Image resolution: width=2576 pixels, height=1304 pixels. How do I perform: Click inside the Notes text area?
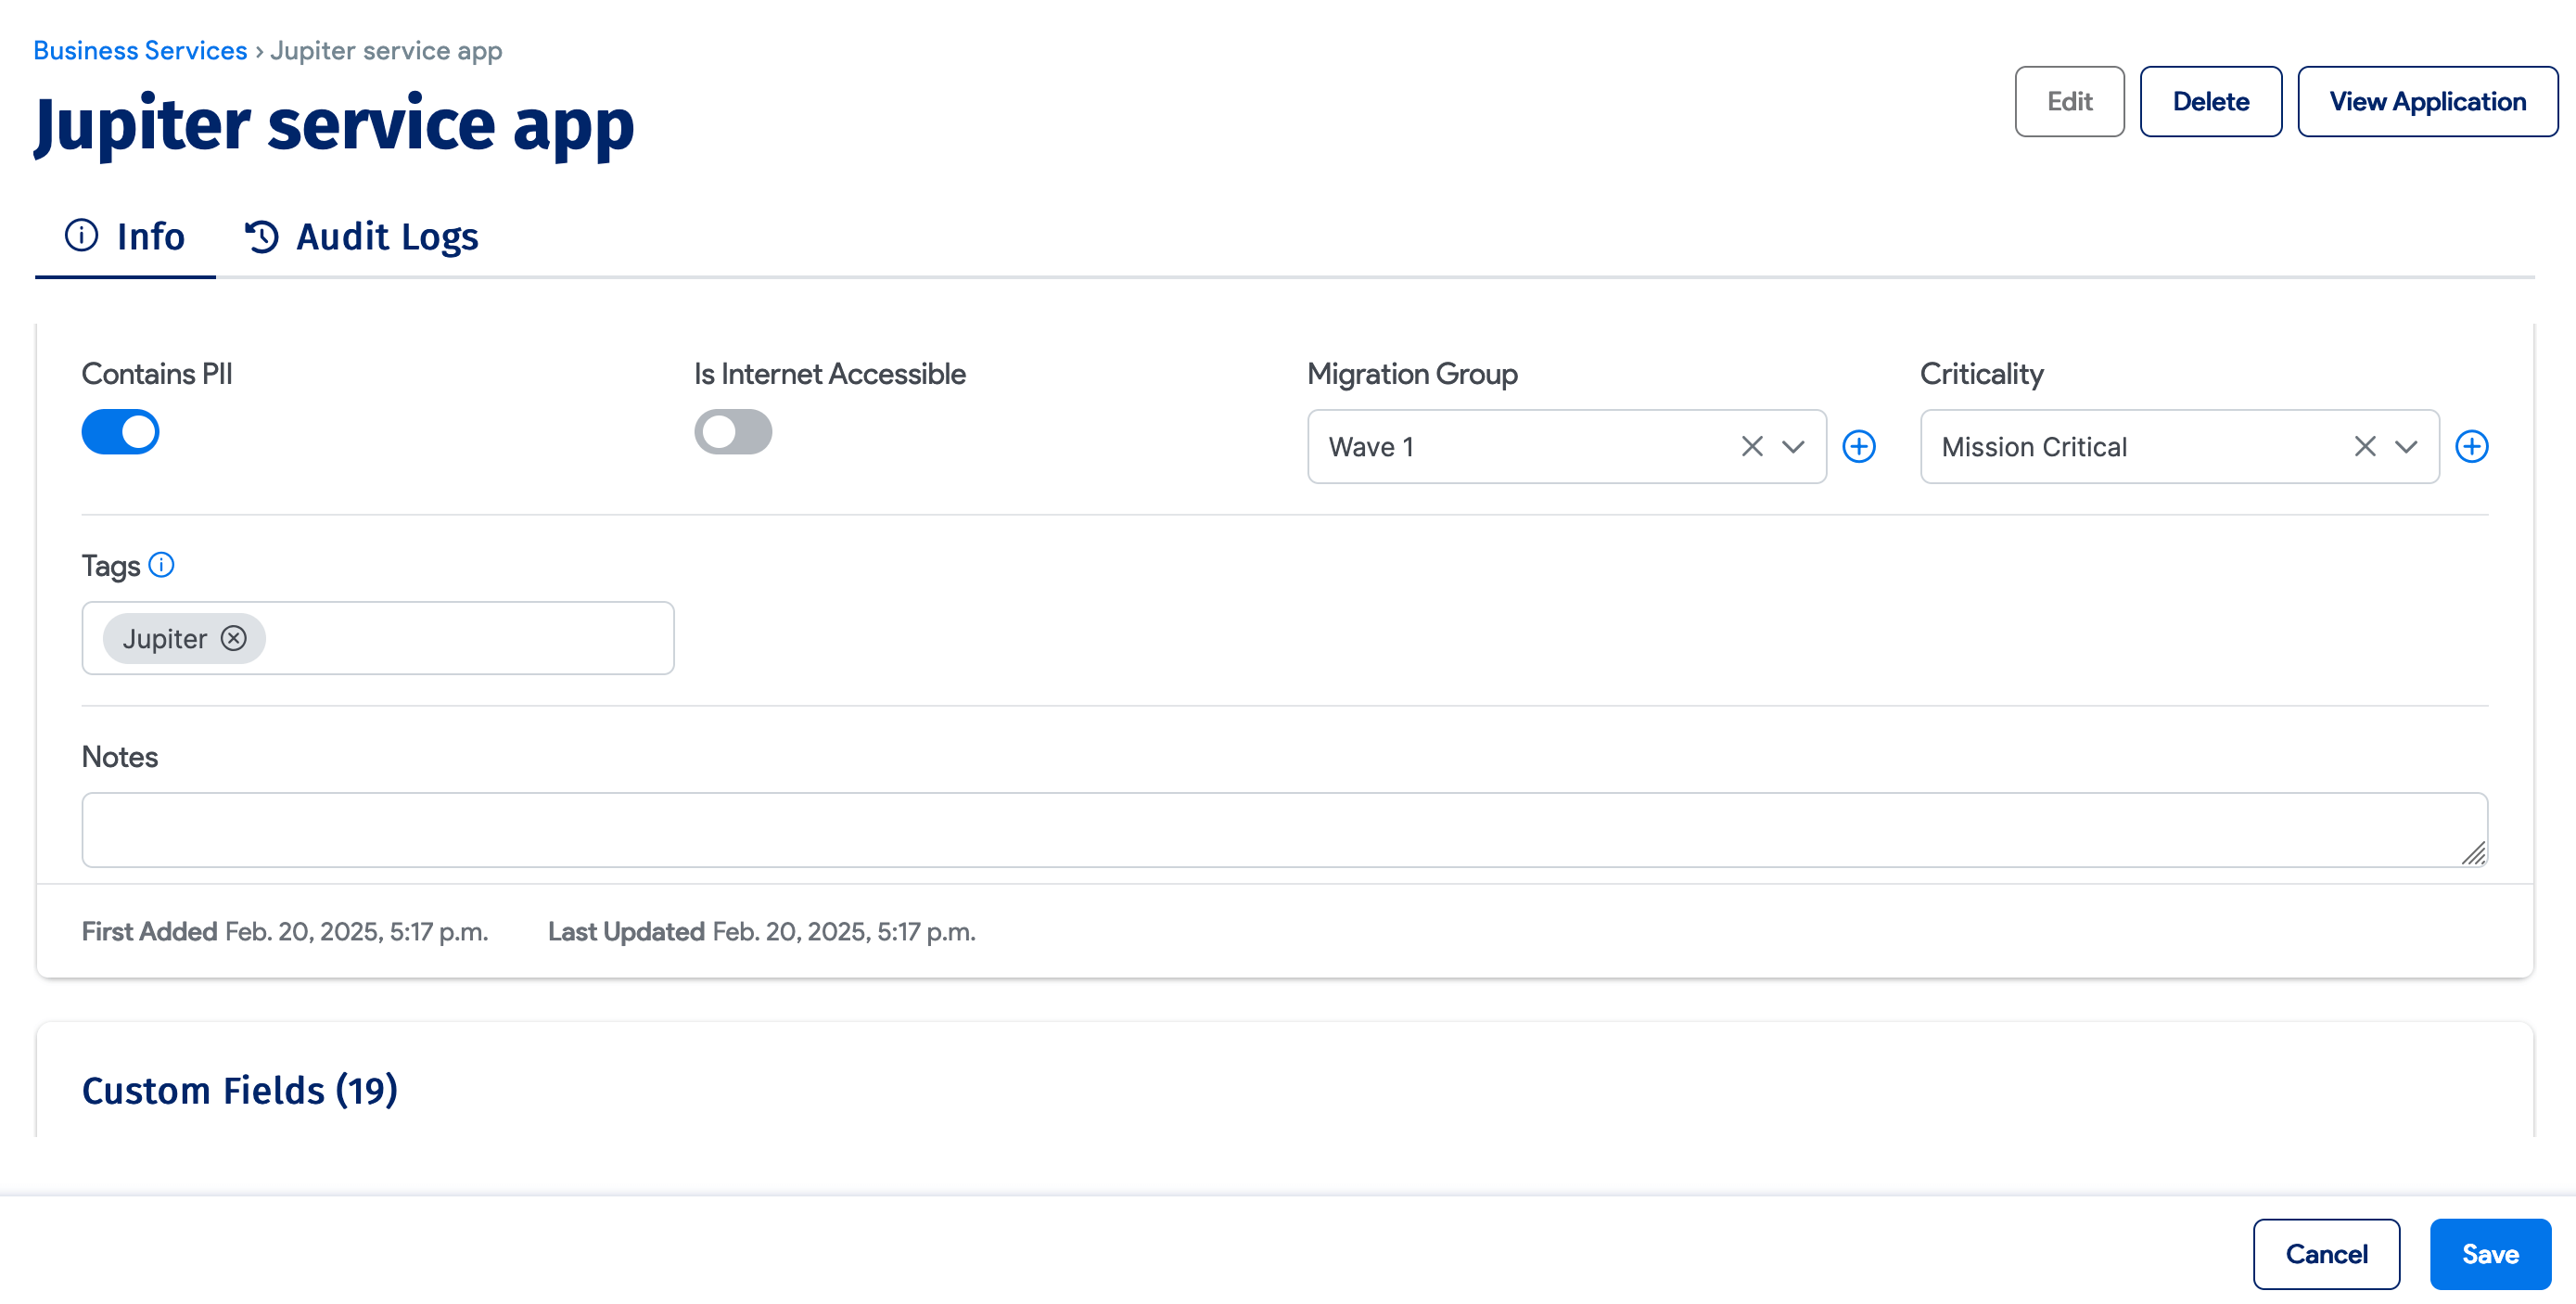point(1284,829)
